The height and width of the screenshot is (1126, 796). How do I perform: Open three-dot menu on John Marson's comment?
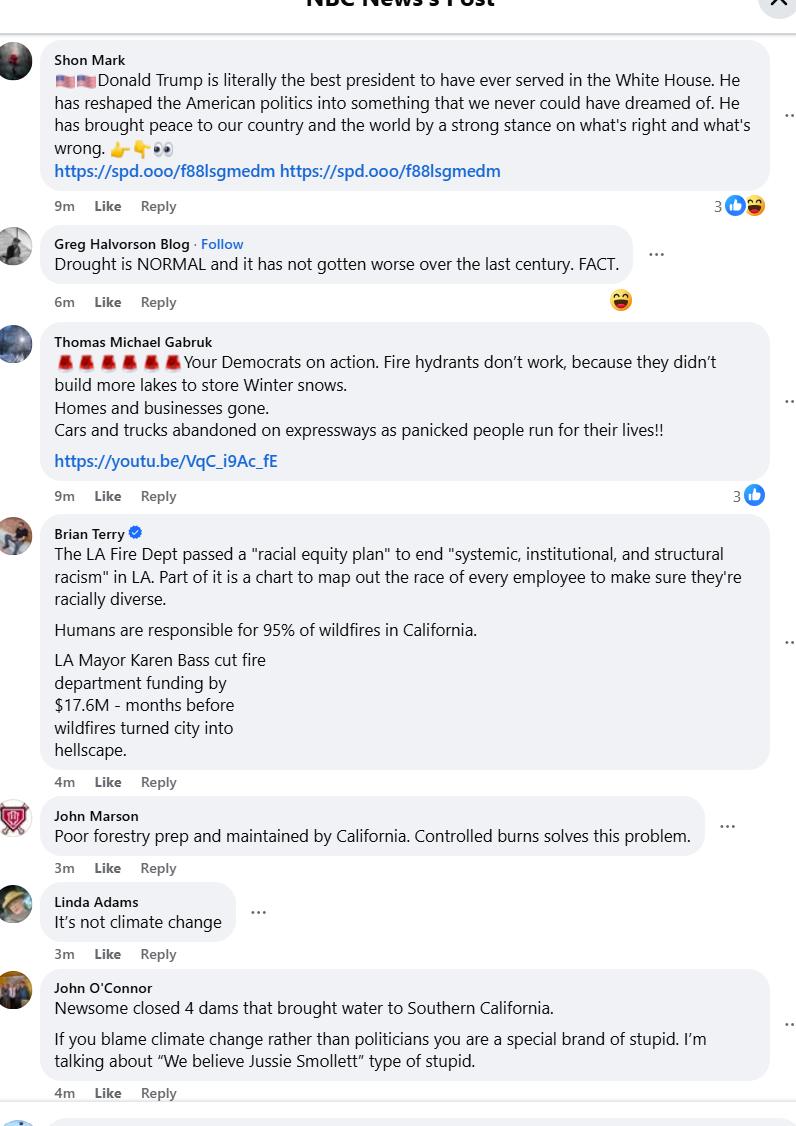pyautogui.click(x=728, y=827)
